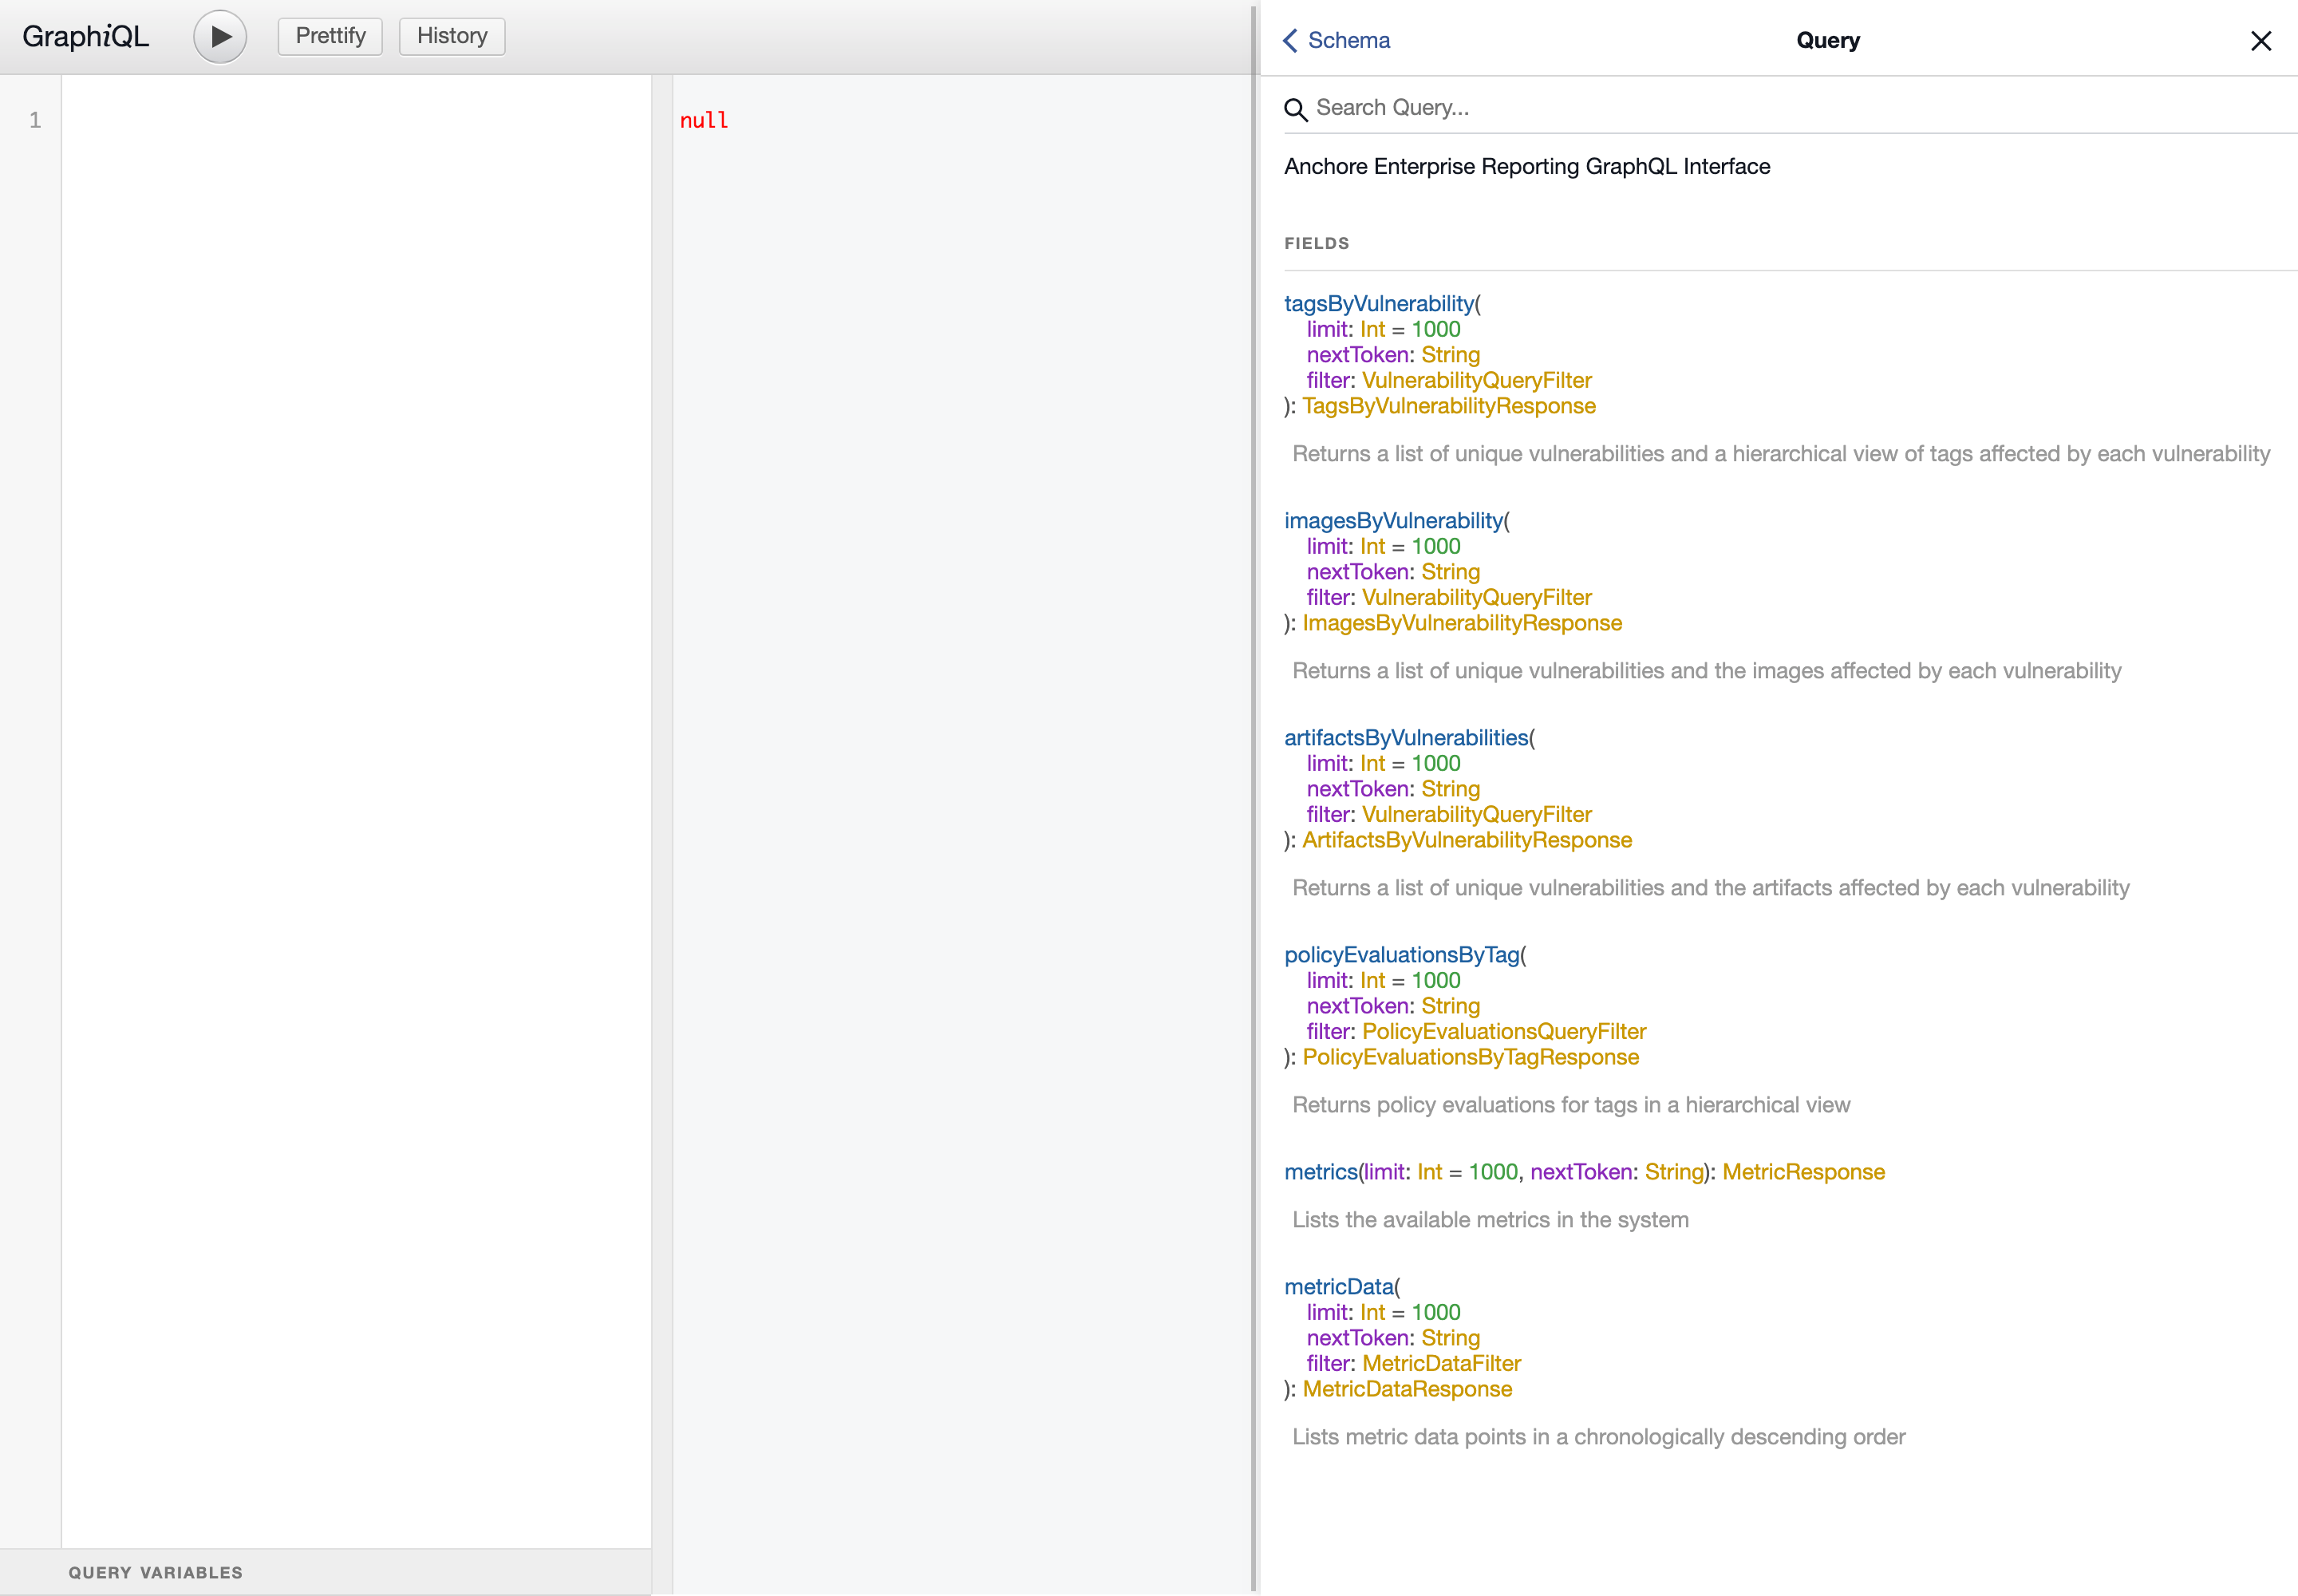Click inside the query Search input
Viewport: 2298px width, 1596px height.
point(1700,107)
